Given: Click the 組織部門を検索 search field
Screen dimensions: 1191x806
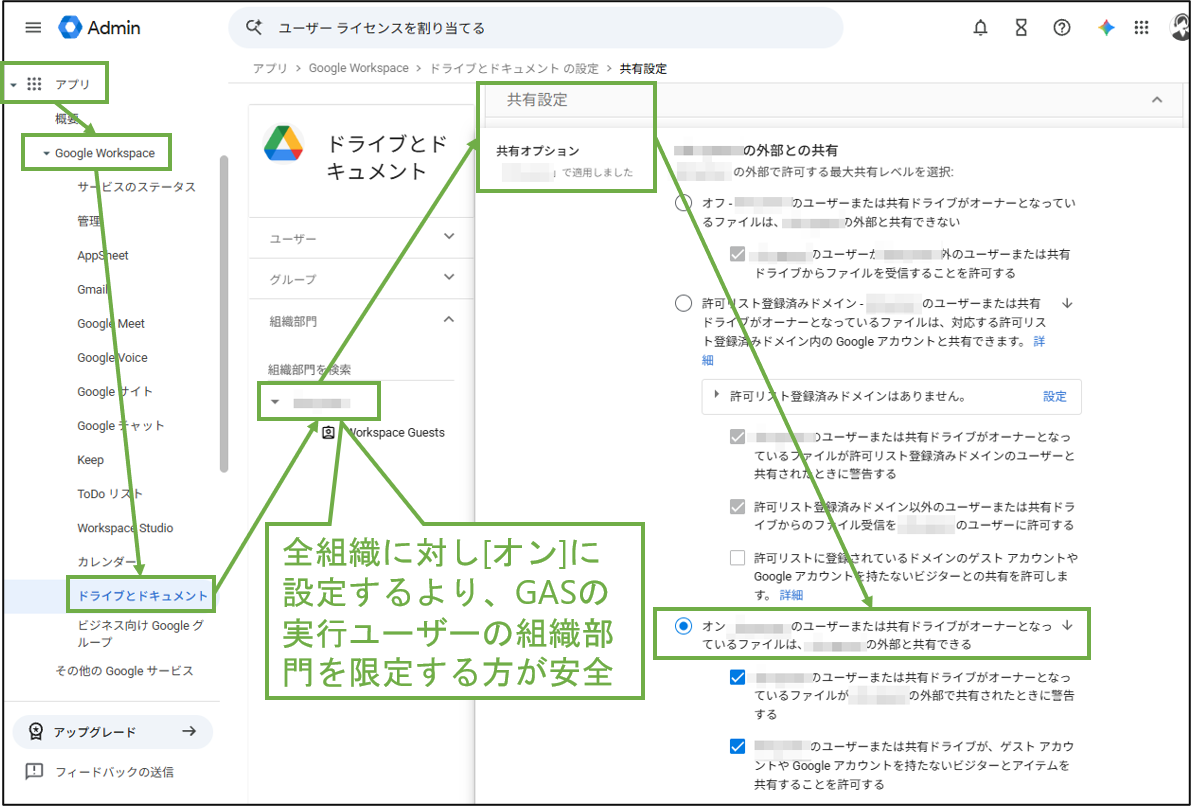Looking at the screenshot, I should click(360, 369).
